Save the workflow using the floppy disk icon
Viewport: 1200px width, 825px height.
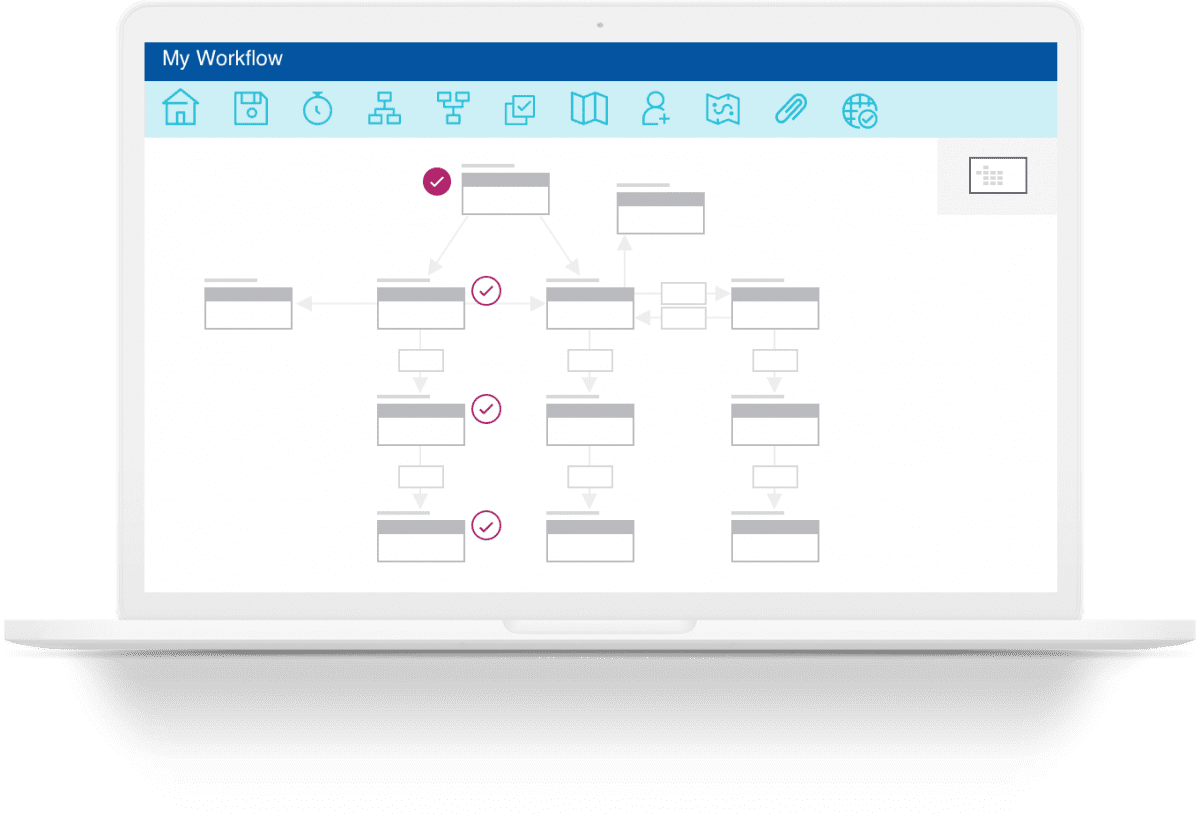250,110
